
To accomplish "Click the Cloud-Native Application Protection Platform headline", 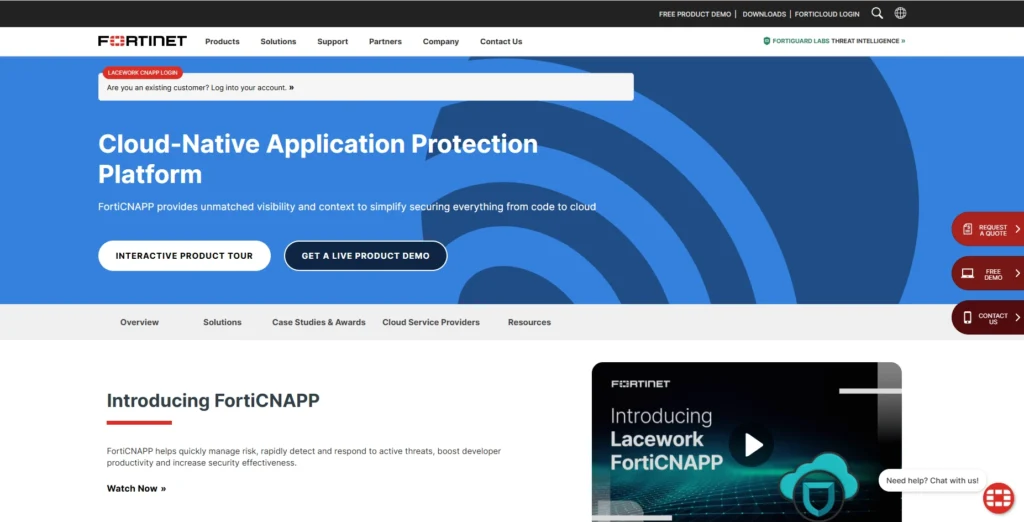I will (x=318, y=159).
